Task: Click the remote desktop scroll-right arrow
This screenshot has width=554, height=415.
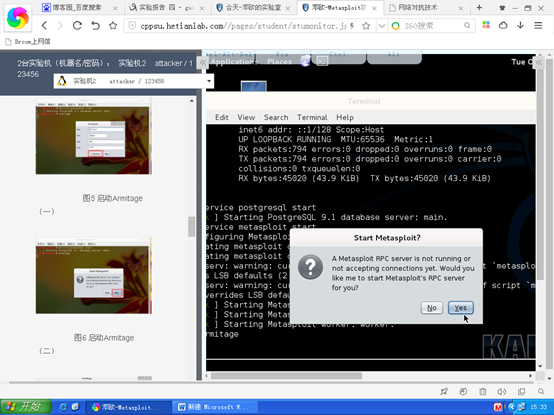Action: (x=530, y=376)
